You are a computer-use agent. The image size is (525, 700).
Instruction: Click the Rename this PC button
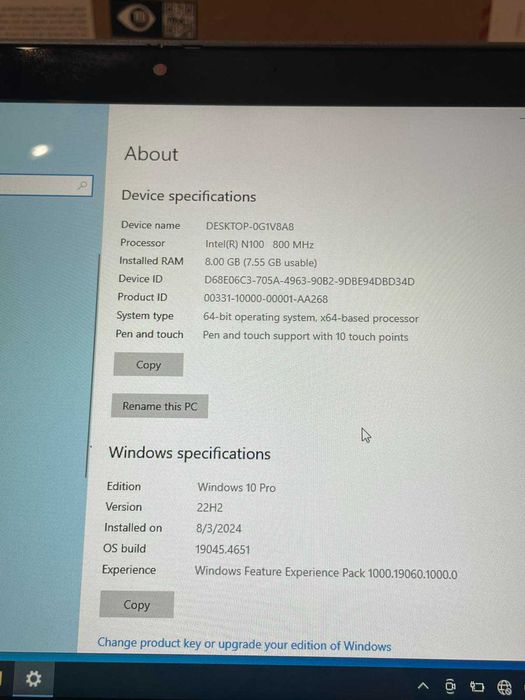tap(159, 406)
